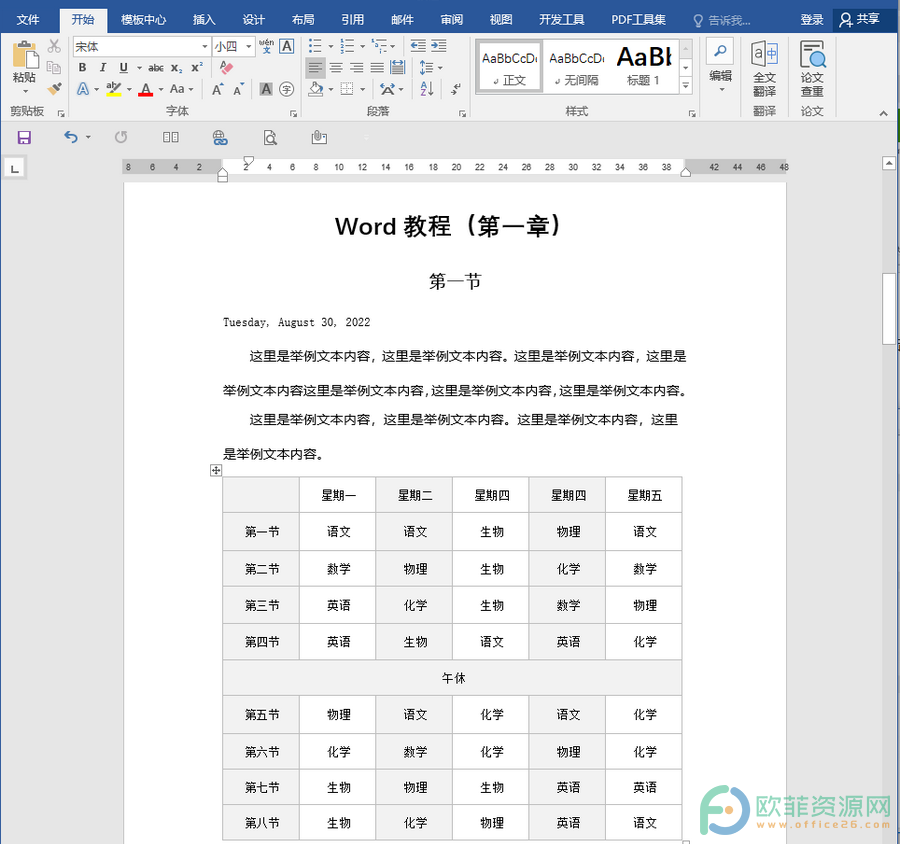Apply distributed alignment
The height and width of the screenshot is (844, 900).
(398, 68)
